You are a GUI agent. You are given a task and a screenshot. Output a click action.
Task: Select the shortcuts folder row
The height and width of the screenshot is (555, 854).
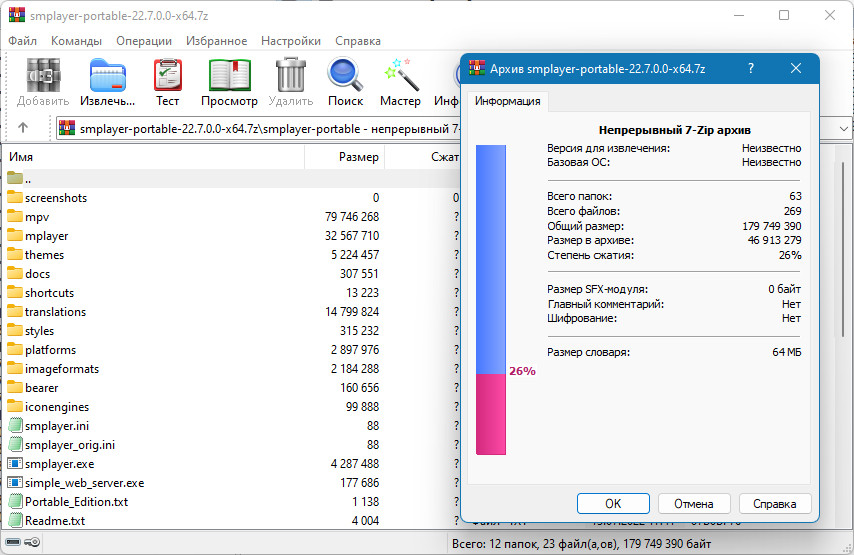coord(231,292)
